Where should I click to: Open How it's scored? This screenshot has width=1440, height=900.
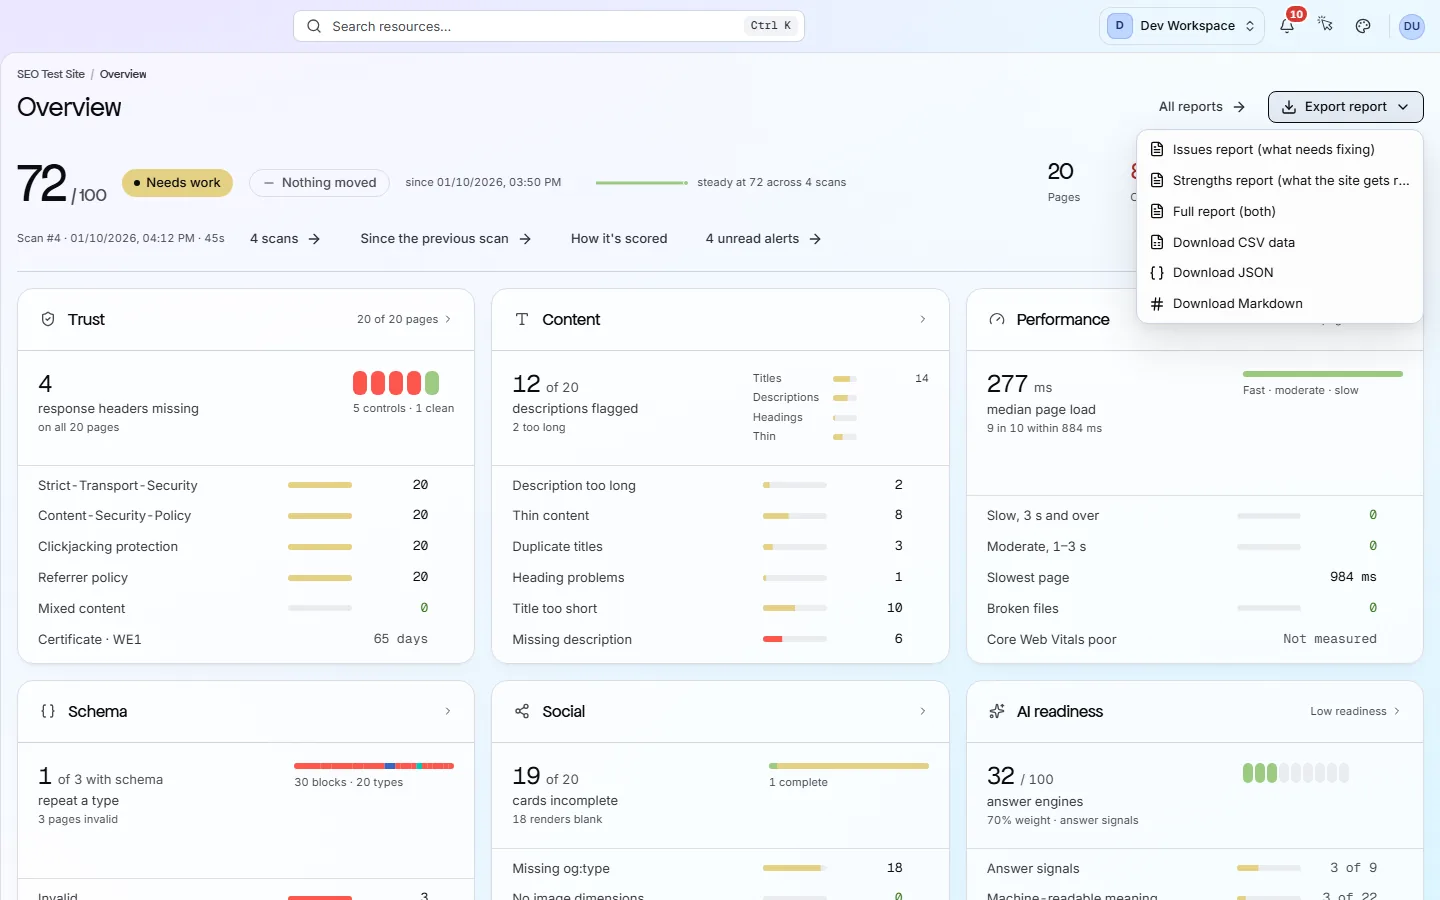(619, 239)
